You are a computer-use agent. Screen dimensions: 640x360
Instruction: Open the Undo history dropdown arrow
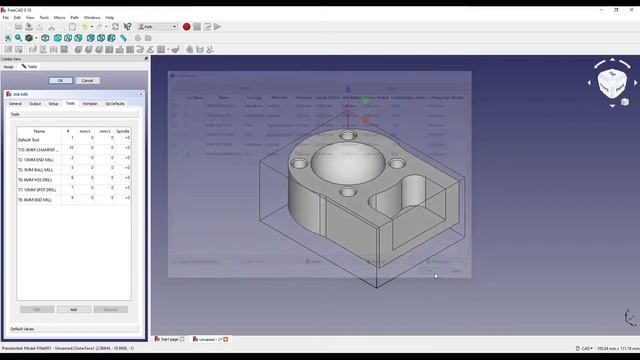[x=91, y=27]
